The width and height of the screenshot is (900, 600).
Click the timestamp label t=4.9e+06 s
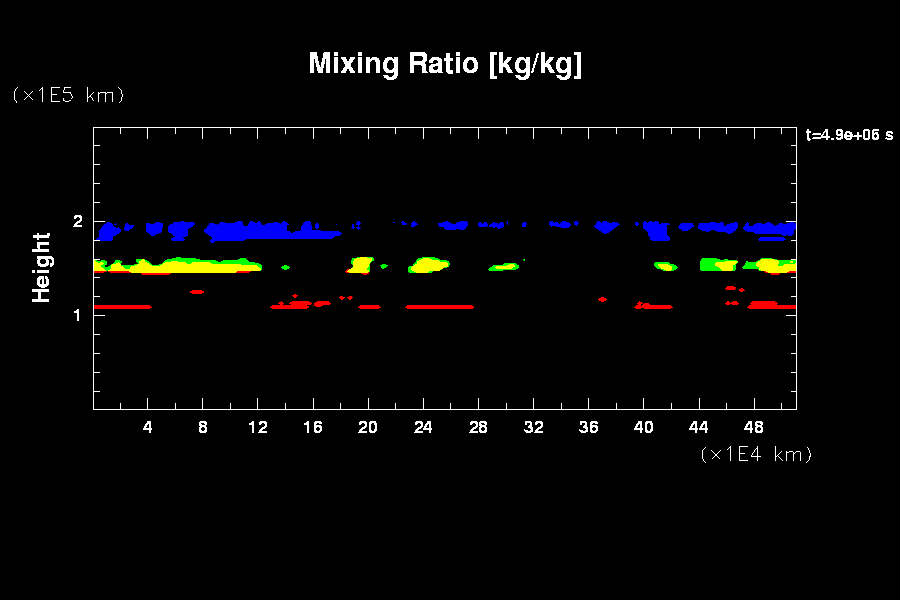coord(849,135)
